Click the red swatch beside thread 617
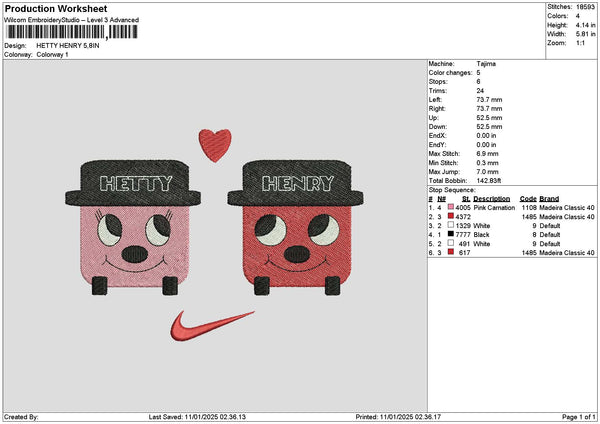The width and height of the screenshot is (600, 424). click(x=451, y=252)
